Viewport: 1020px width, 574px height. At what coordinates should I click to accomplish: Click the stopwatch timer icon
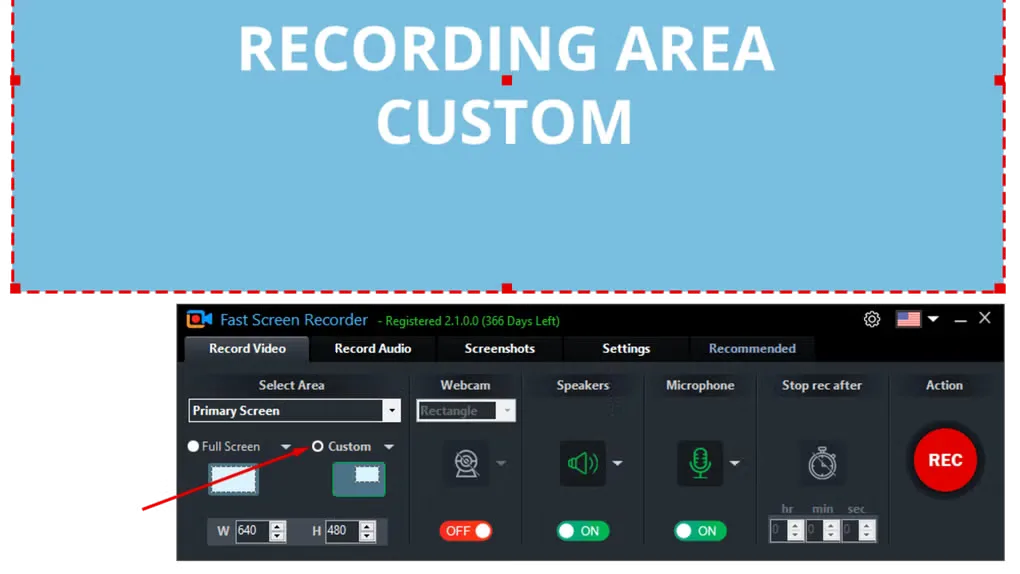(822, 463)
